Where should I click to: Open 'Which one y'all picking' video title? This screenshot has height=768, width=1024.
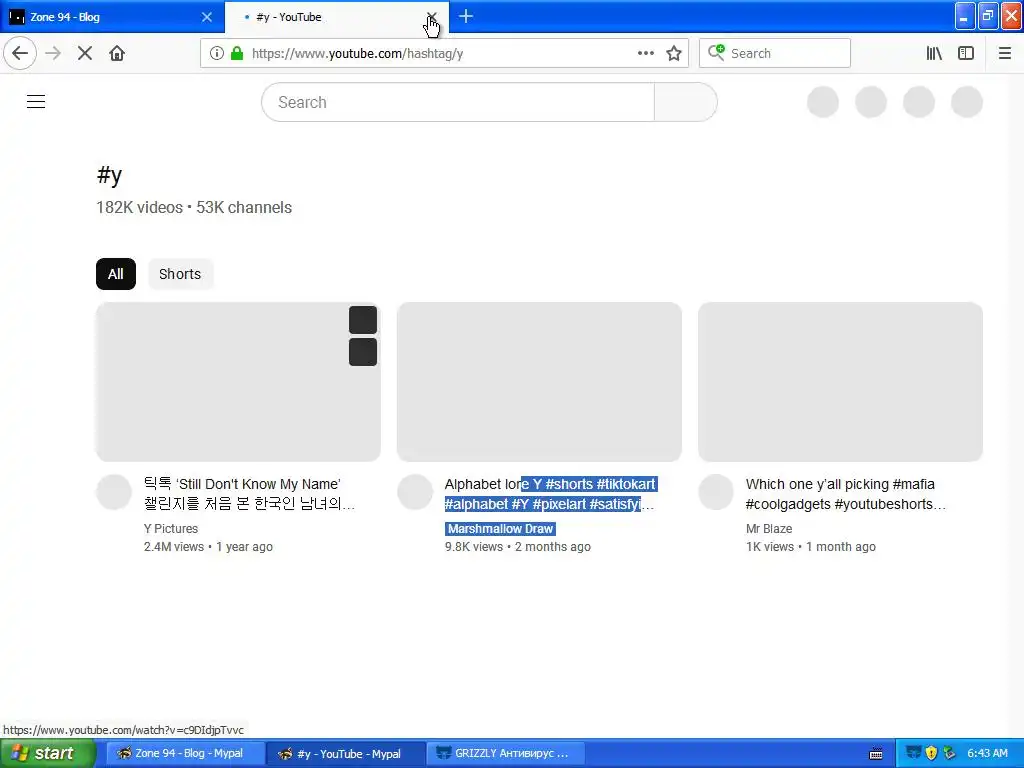(x=846, y=494)
